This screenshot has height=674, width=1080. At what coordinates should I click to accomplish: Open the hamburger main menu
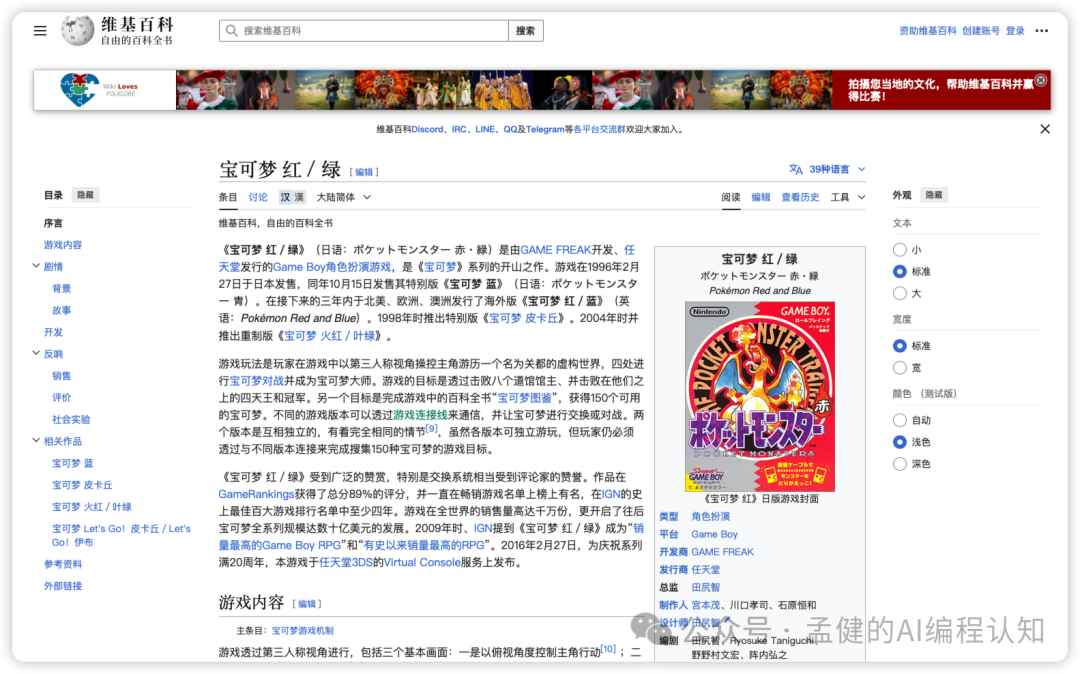(40, 30)
